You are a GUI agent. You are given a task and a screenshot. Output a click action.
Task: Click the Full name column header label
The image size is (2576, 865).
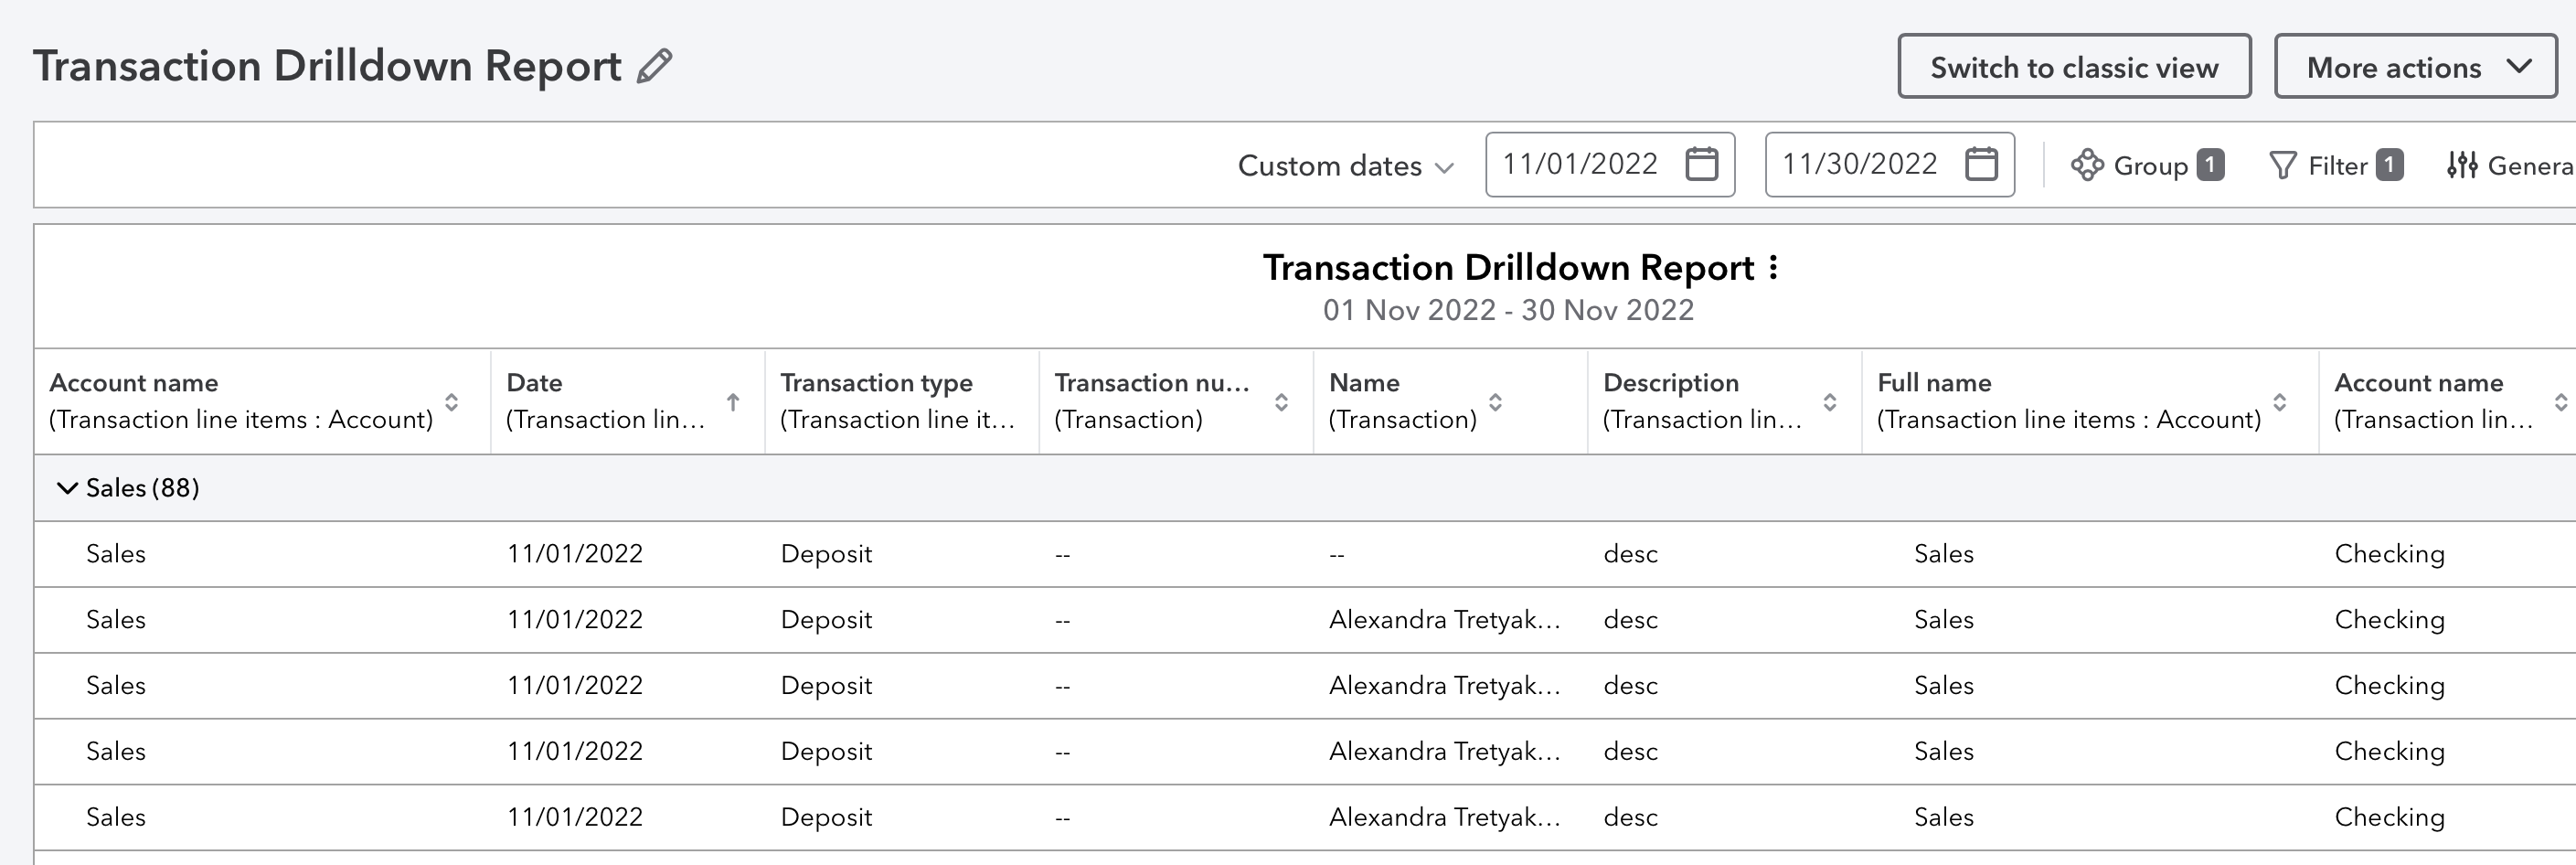point(1934,383)
